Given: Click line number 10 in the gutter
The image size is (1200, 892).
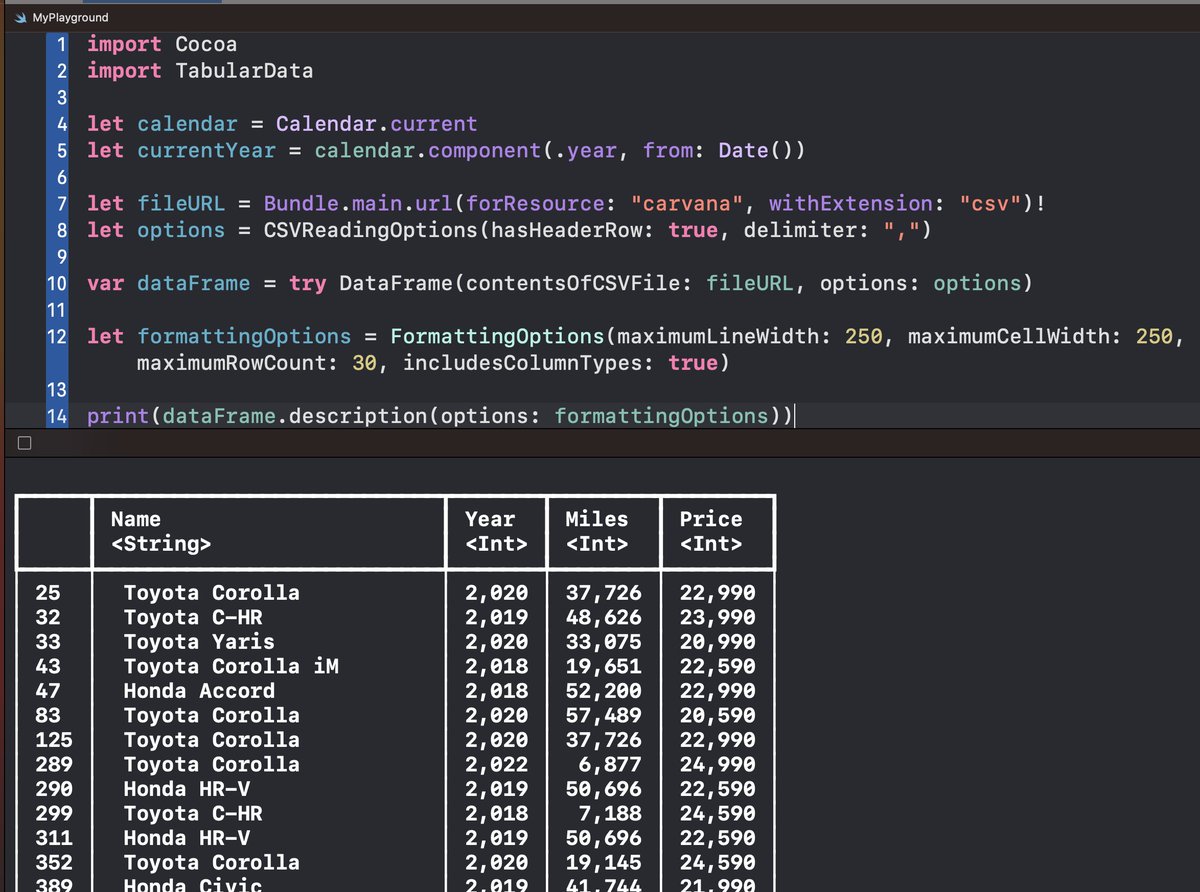Looking at the screenshot, I should click(56, 283).
